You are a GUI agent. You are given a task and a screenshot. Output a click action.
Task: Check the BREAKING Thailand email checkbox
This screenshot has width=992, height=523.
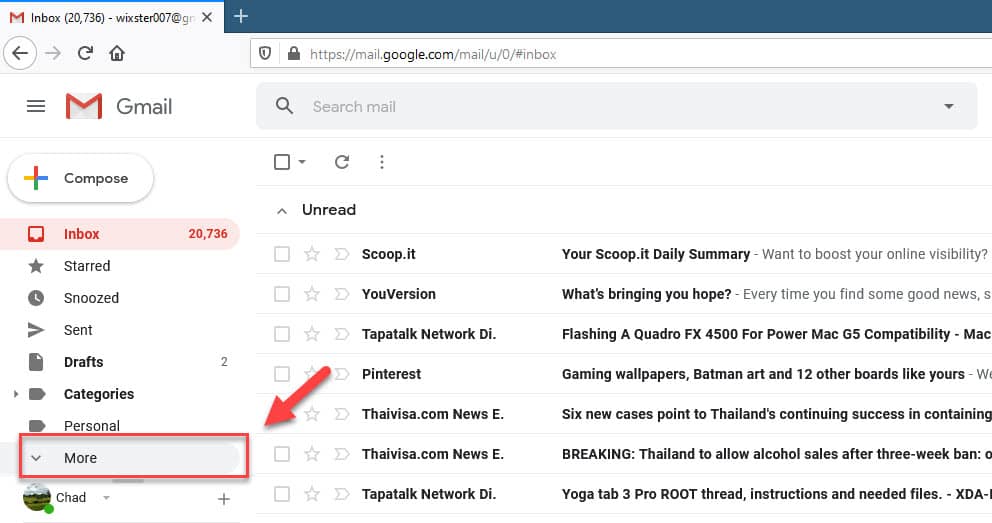click(x=282, y=453)
